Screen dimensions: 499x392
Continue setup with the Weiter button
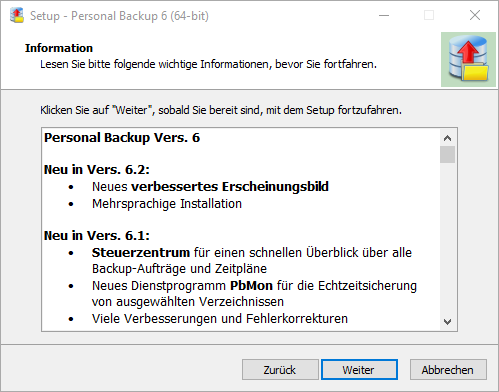click(x=359, y=370)
